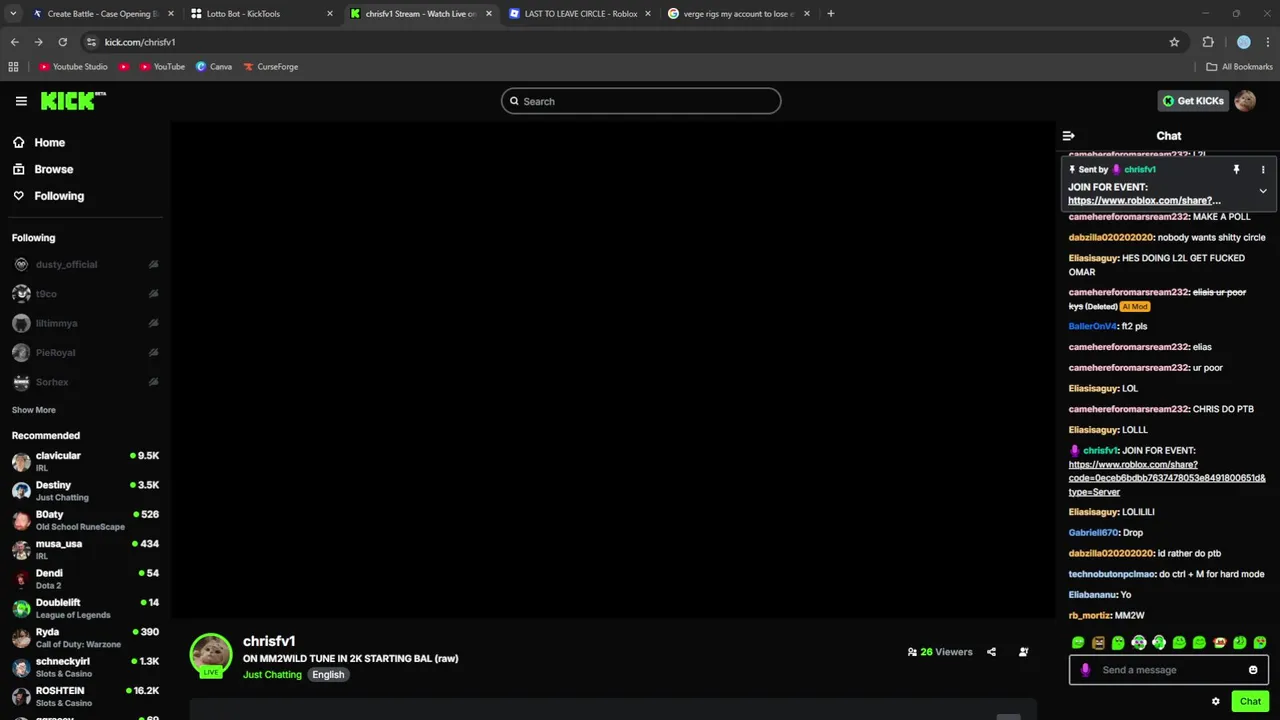This screenshot has height=720, width=1280.
Task: Switch to Lotto Bot - KickTools tab
Action: 261,14
